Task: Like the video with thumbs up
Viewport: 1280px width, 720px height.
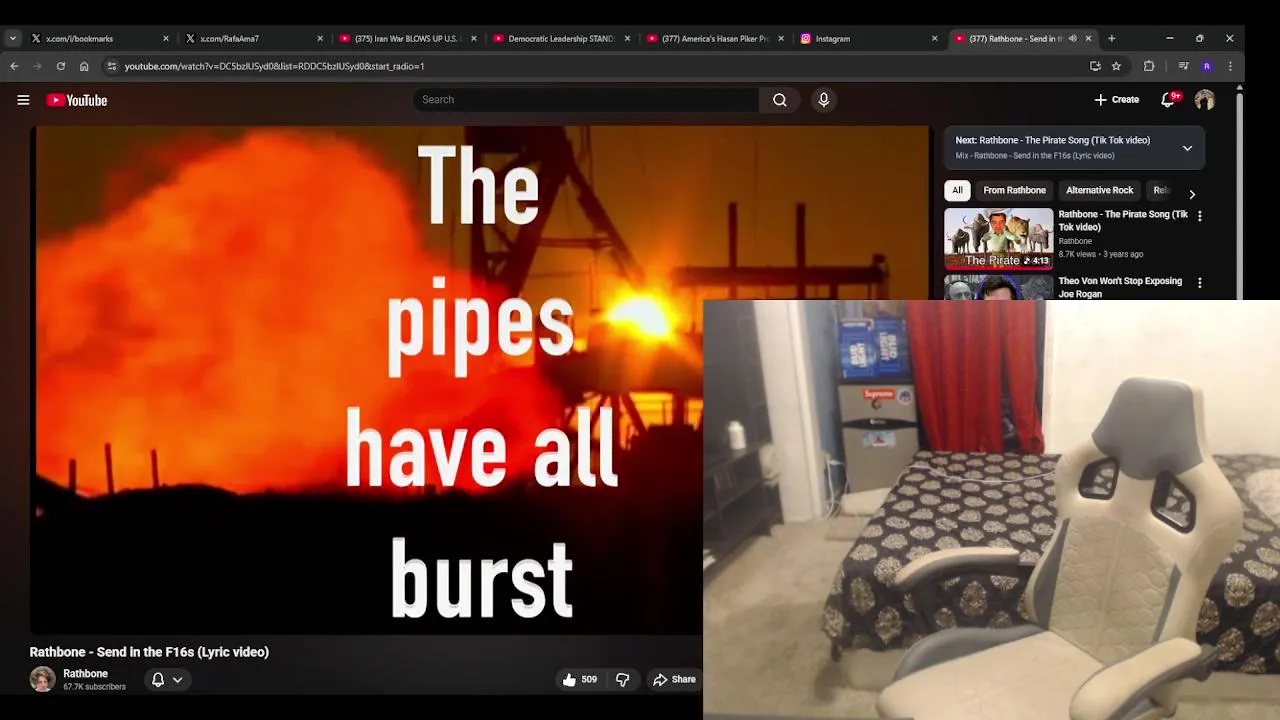Action: [579, 679]
